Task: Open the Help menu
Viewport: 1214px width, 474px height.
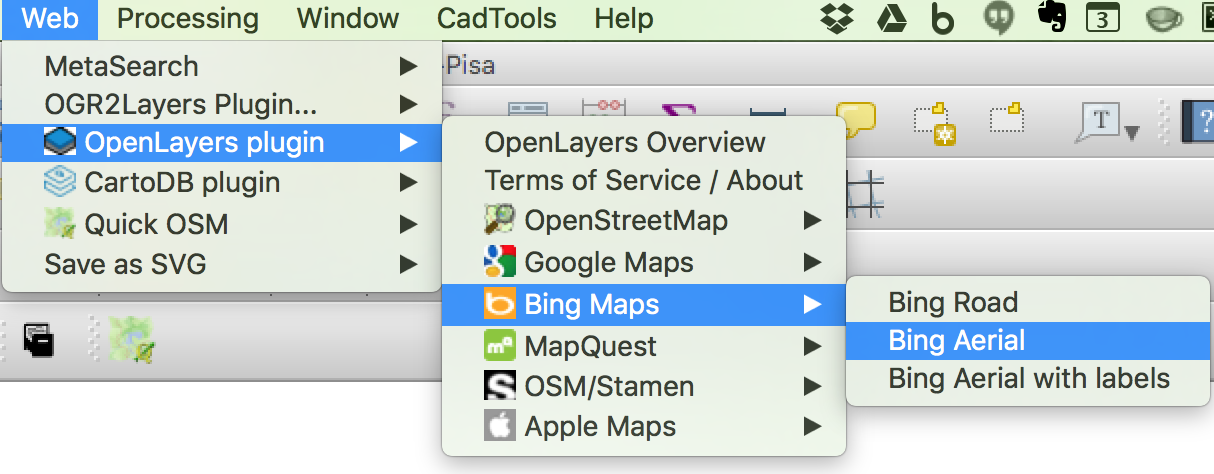Action: pyautogui.click(x=624, y=18)
